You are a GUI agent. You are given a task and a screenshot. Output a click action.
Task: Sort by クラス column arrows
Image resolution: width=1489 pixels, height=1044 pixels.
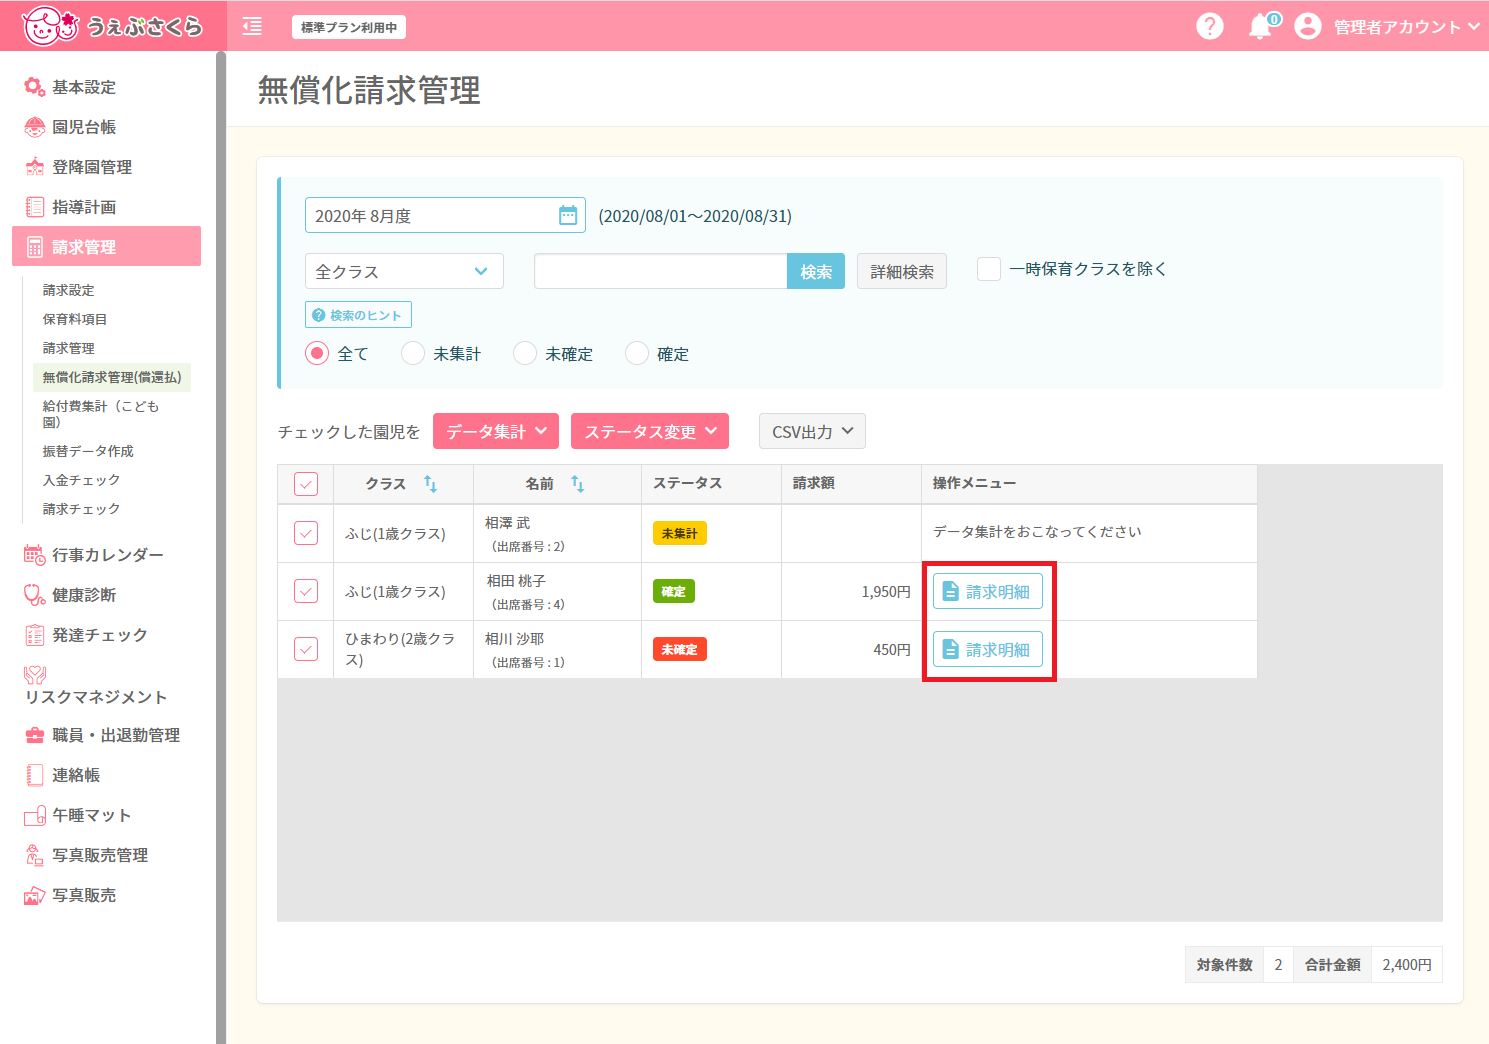click(x=431, y=484)
